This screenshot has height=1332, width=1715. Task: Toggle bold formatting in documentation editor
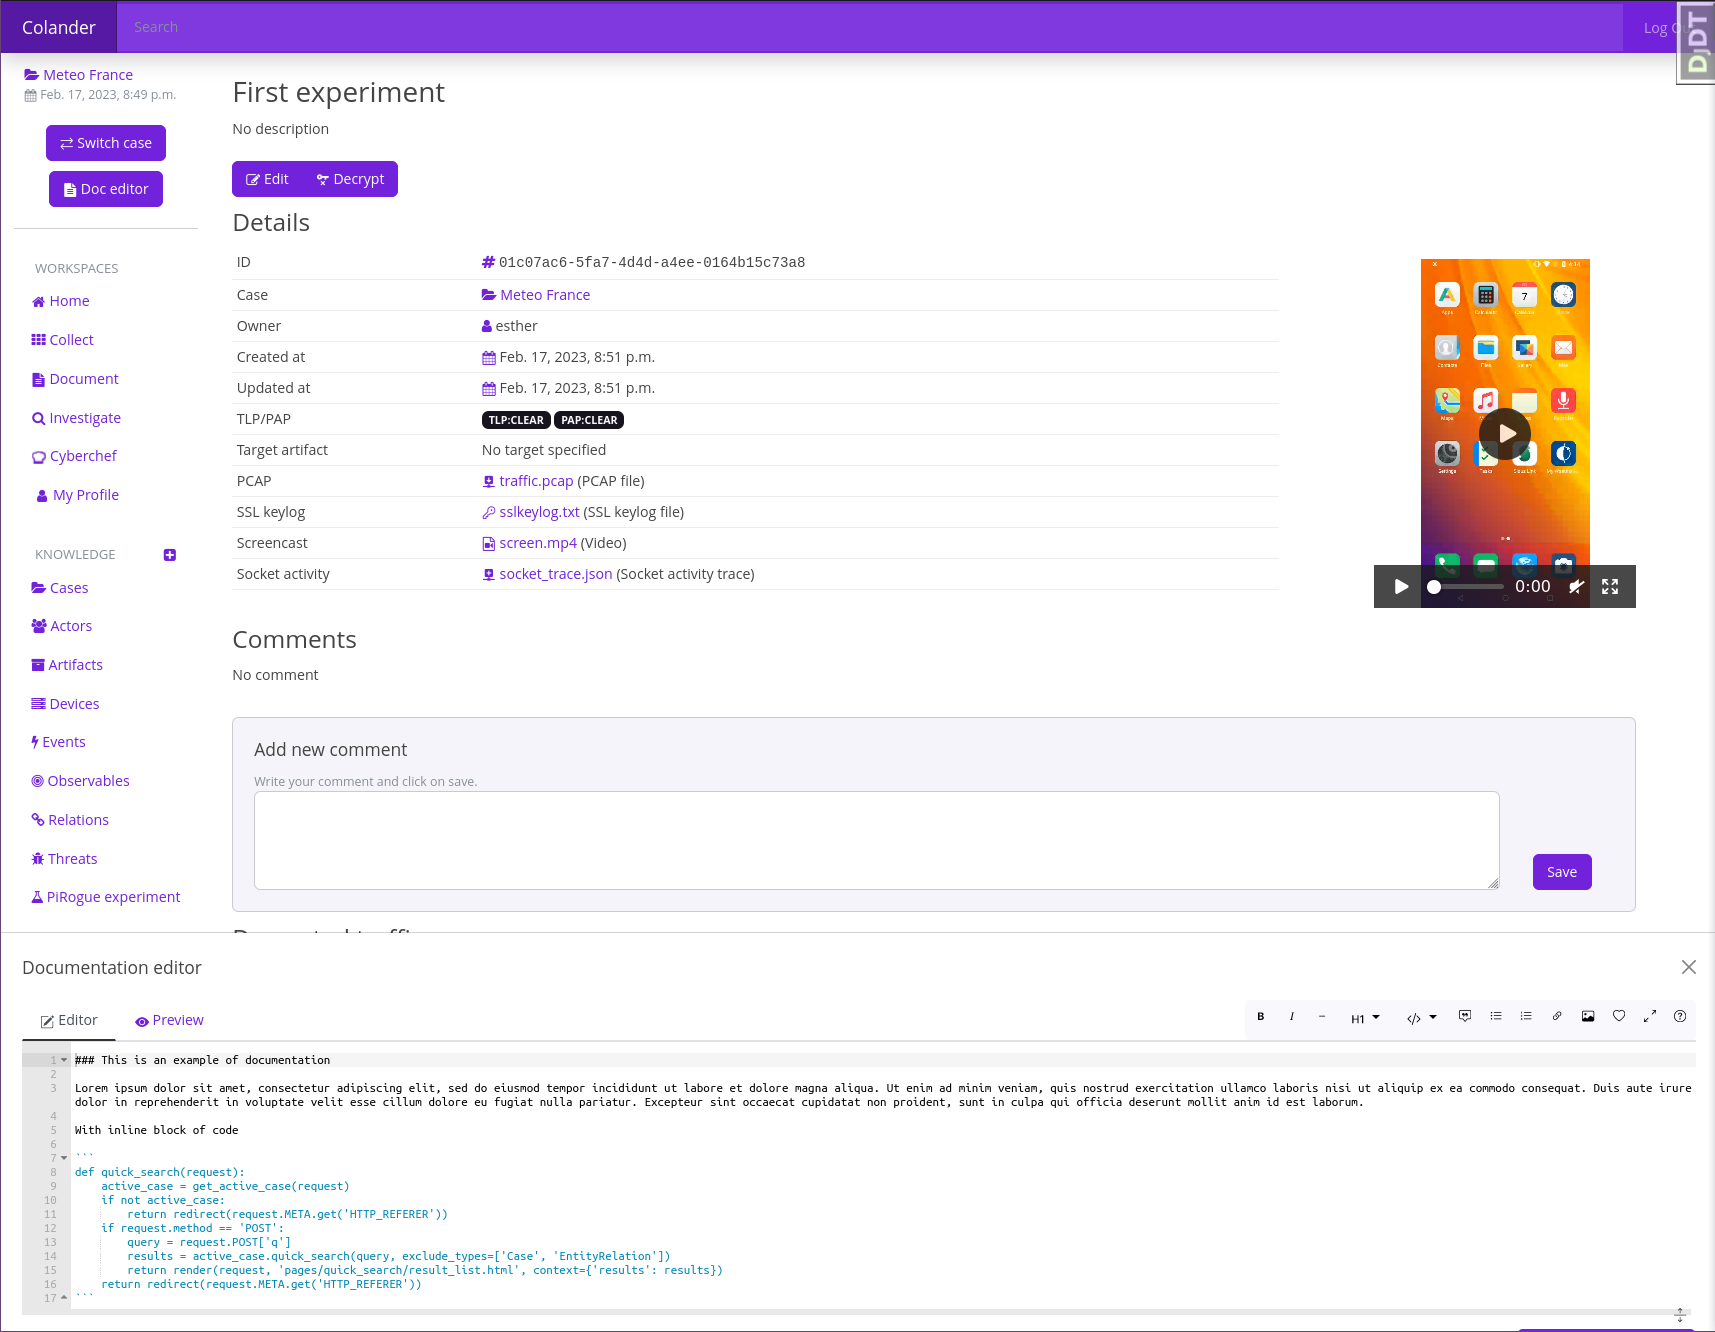(1261, 1017)
